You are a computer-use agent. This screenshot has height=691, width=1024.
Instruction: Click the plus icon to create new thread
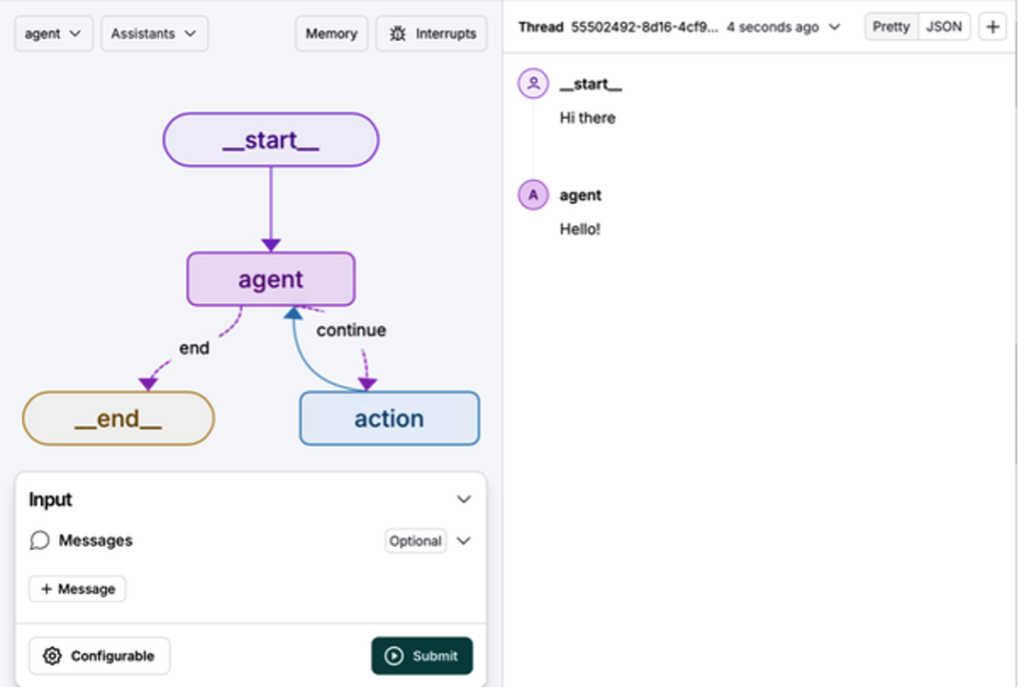coord(992,27)
